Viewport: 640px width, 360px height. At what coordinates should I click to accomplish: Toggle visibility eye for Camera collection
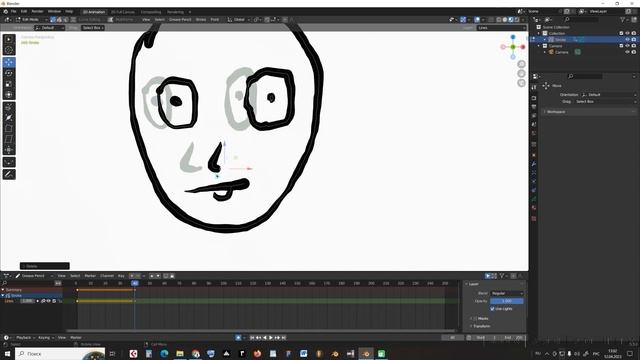627,46
